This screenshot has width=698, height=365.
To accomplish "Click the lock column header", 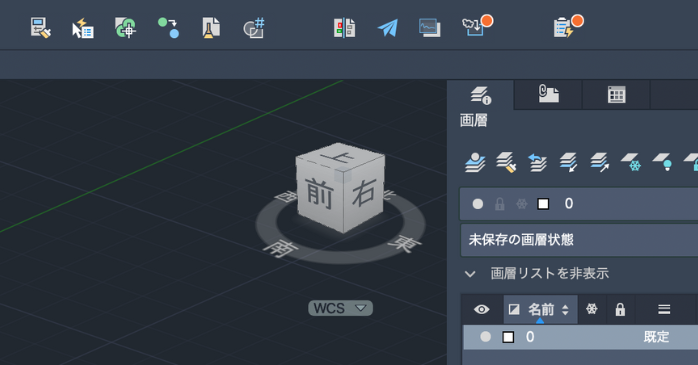I will tap(620, 309).
